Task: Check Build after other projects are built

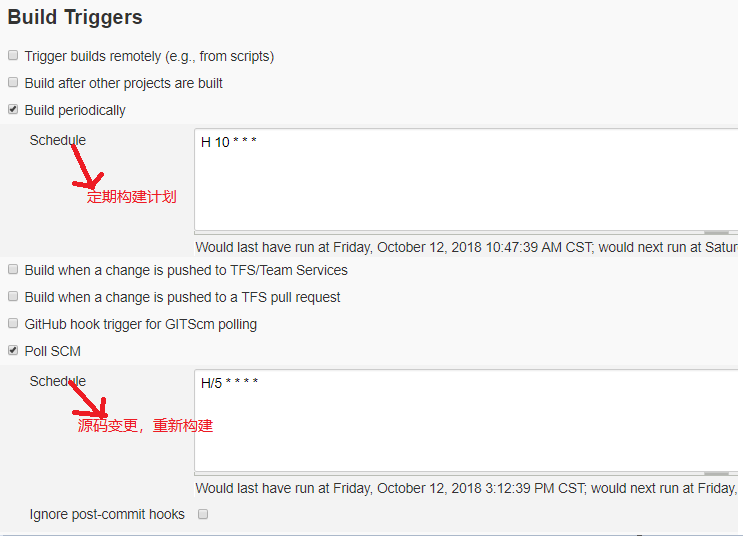Action: coord(13,83)
